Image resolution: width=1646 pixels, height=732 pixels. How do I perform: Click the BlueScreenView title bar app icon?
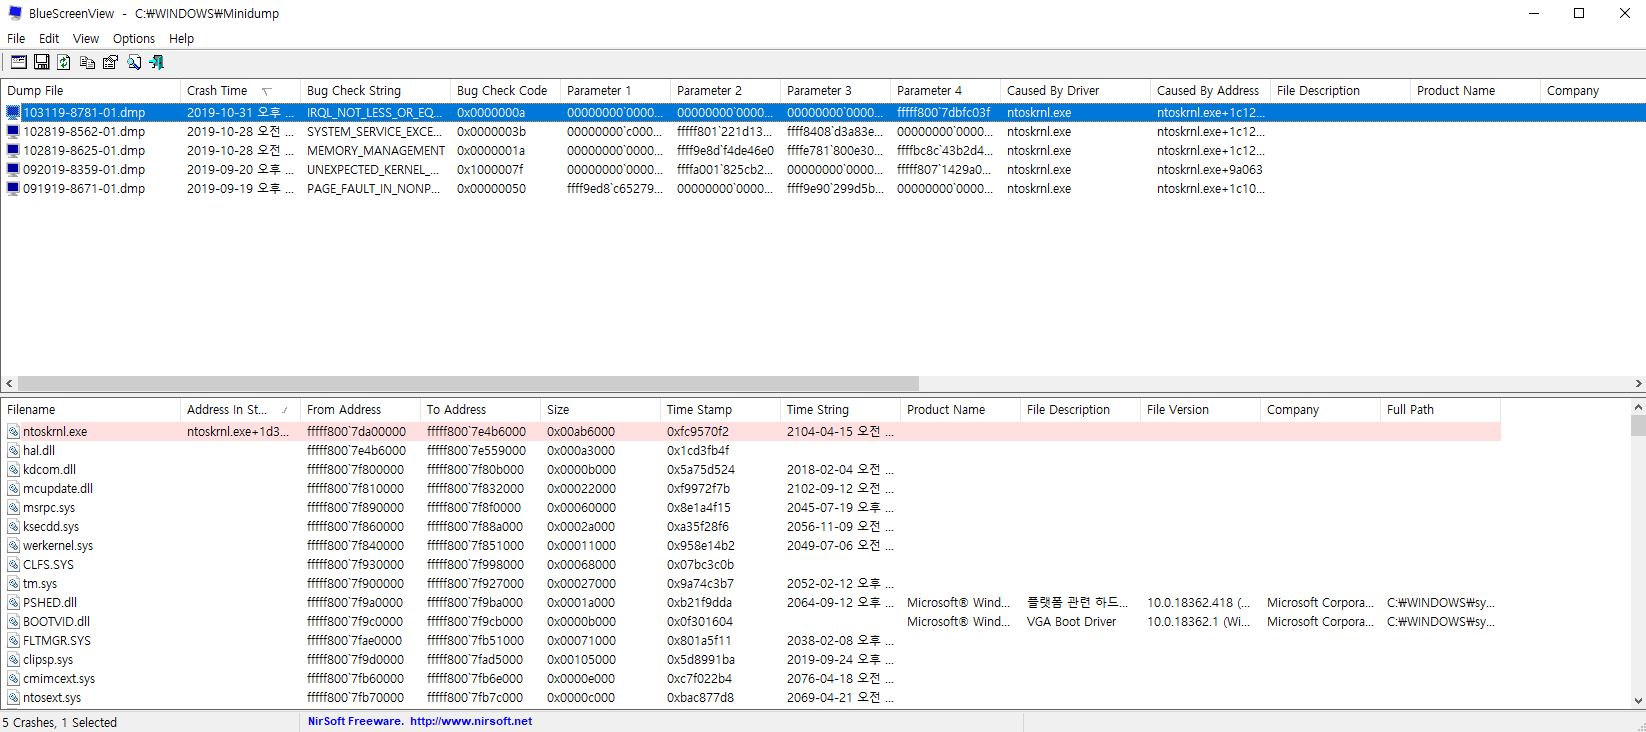(x=15, y=13)
